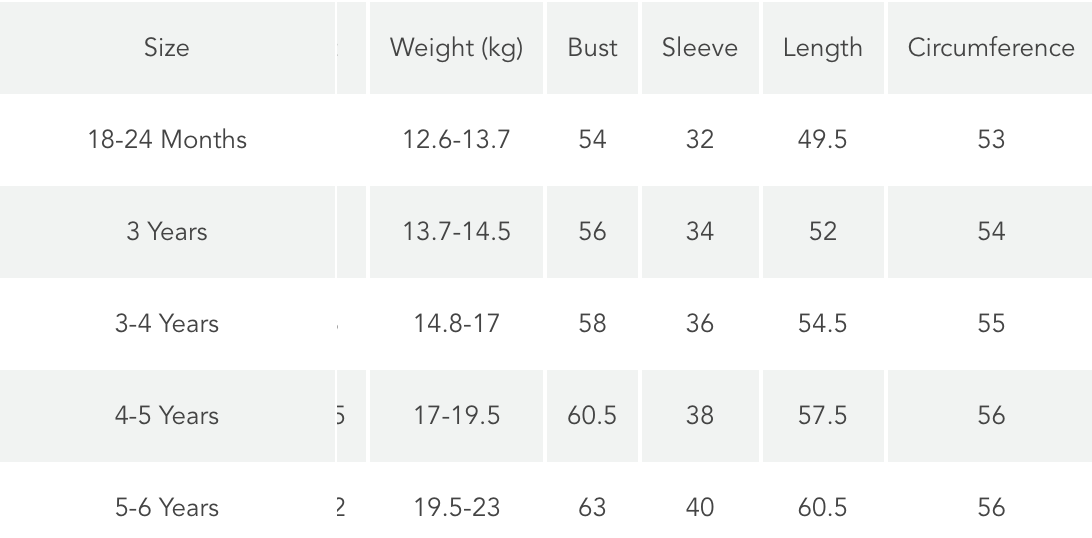Click the Size column header
1092x538 pixels.
point(166,48)
